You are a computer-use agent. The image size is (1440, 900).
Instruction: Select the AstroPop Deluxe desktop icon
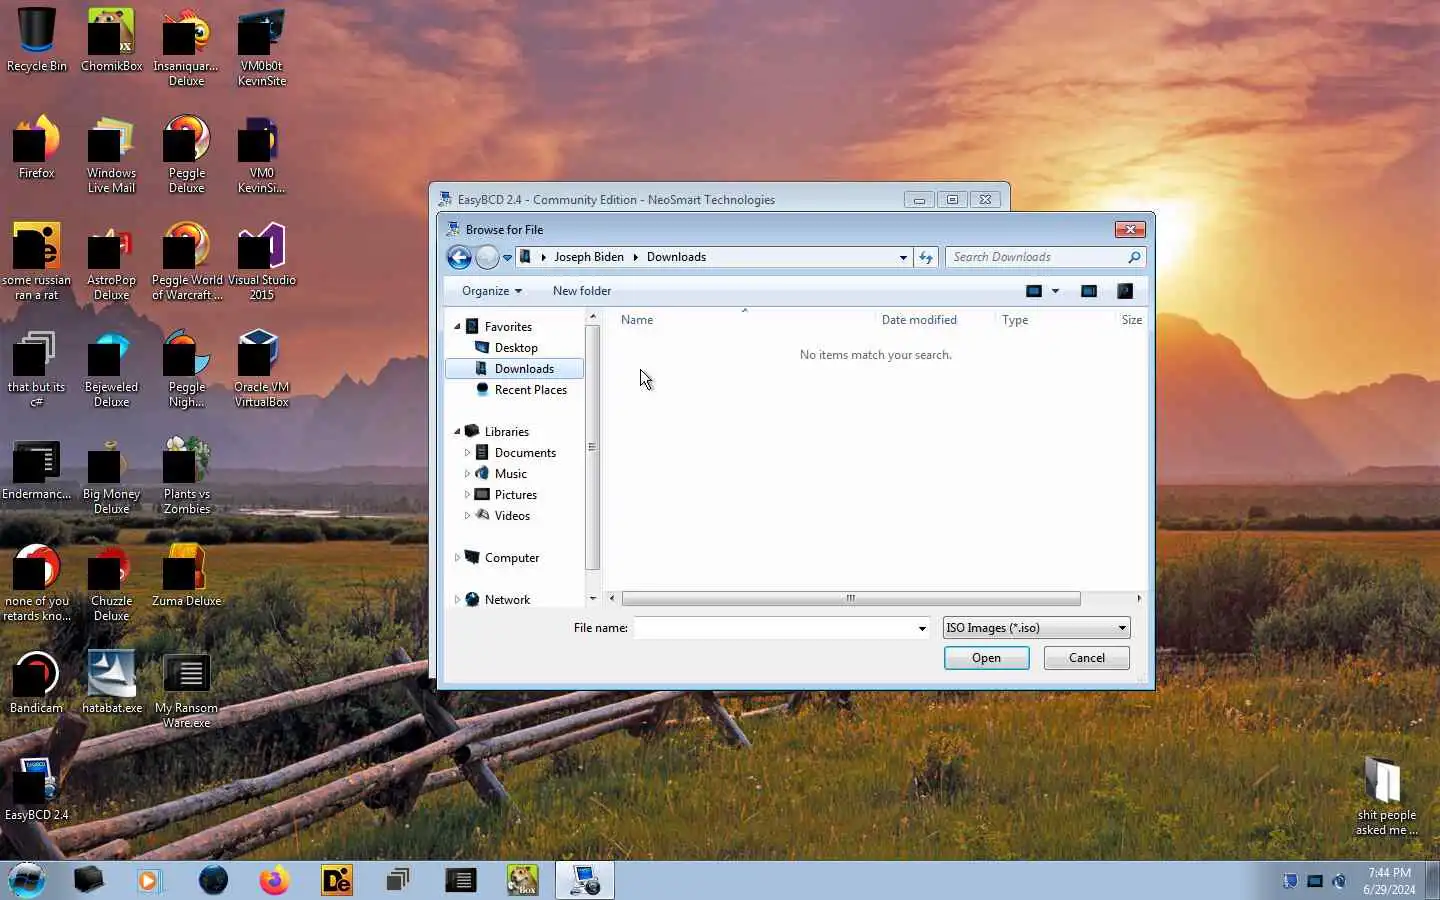tap(111, 261)
